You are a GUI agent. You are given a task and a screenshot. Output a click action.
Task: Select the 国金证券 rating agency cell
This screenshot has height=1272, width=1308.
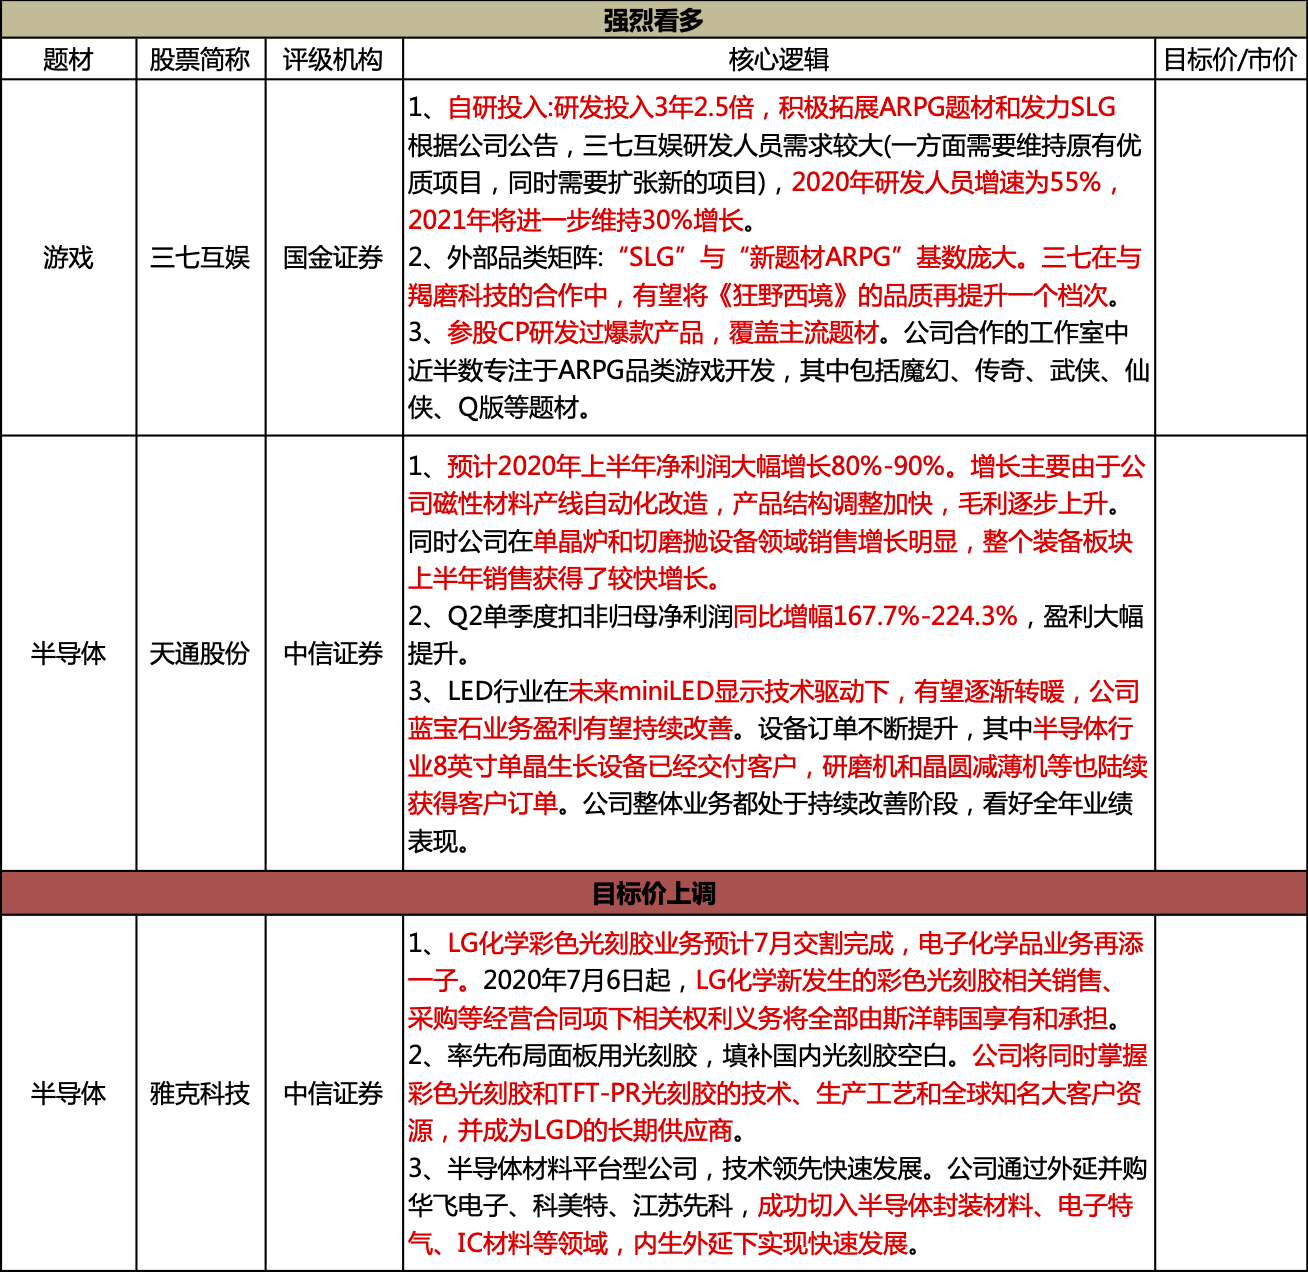[x=333, y=258]
